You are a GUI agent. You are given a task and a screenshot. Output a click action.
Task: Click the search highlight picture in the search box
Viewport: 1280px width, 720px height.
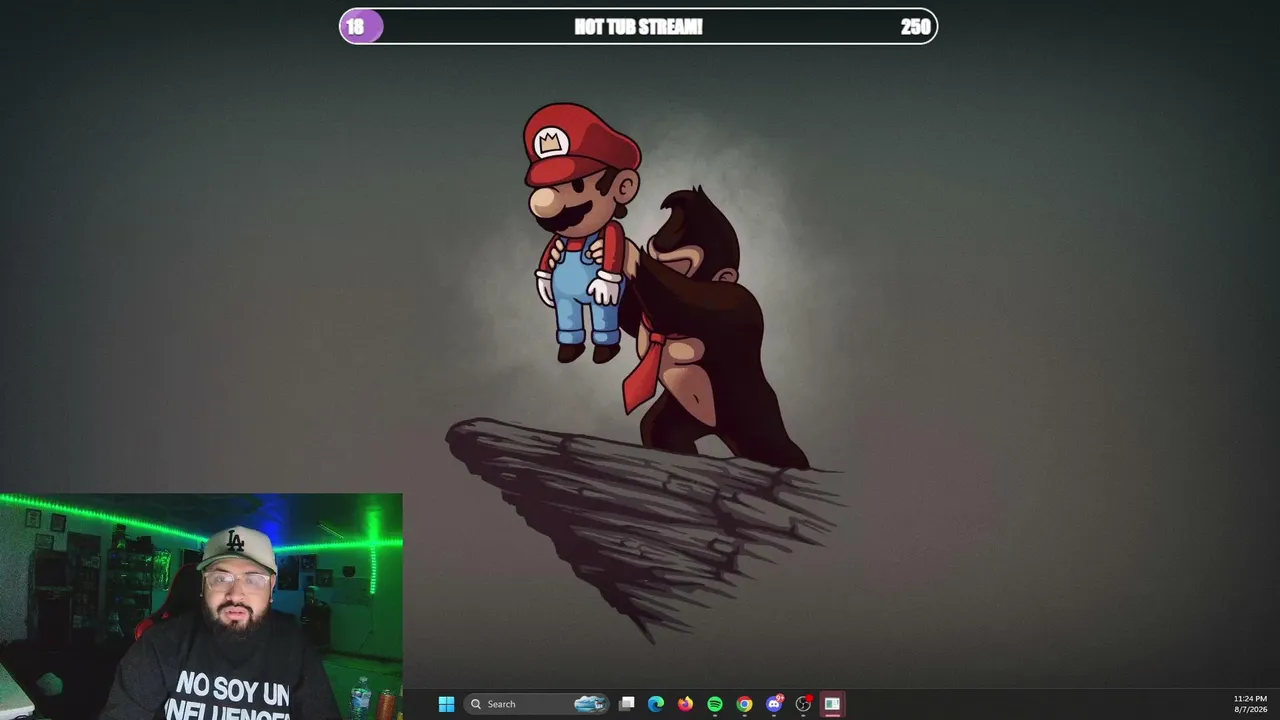pyautogui.click(x=590, y=704)
